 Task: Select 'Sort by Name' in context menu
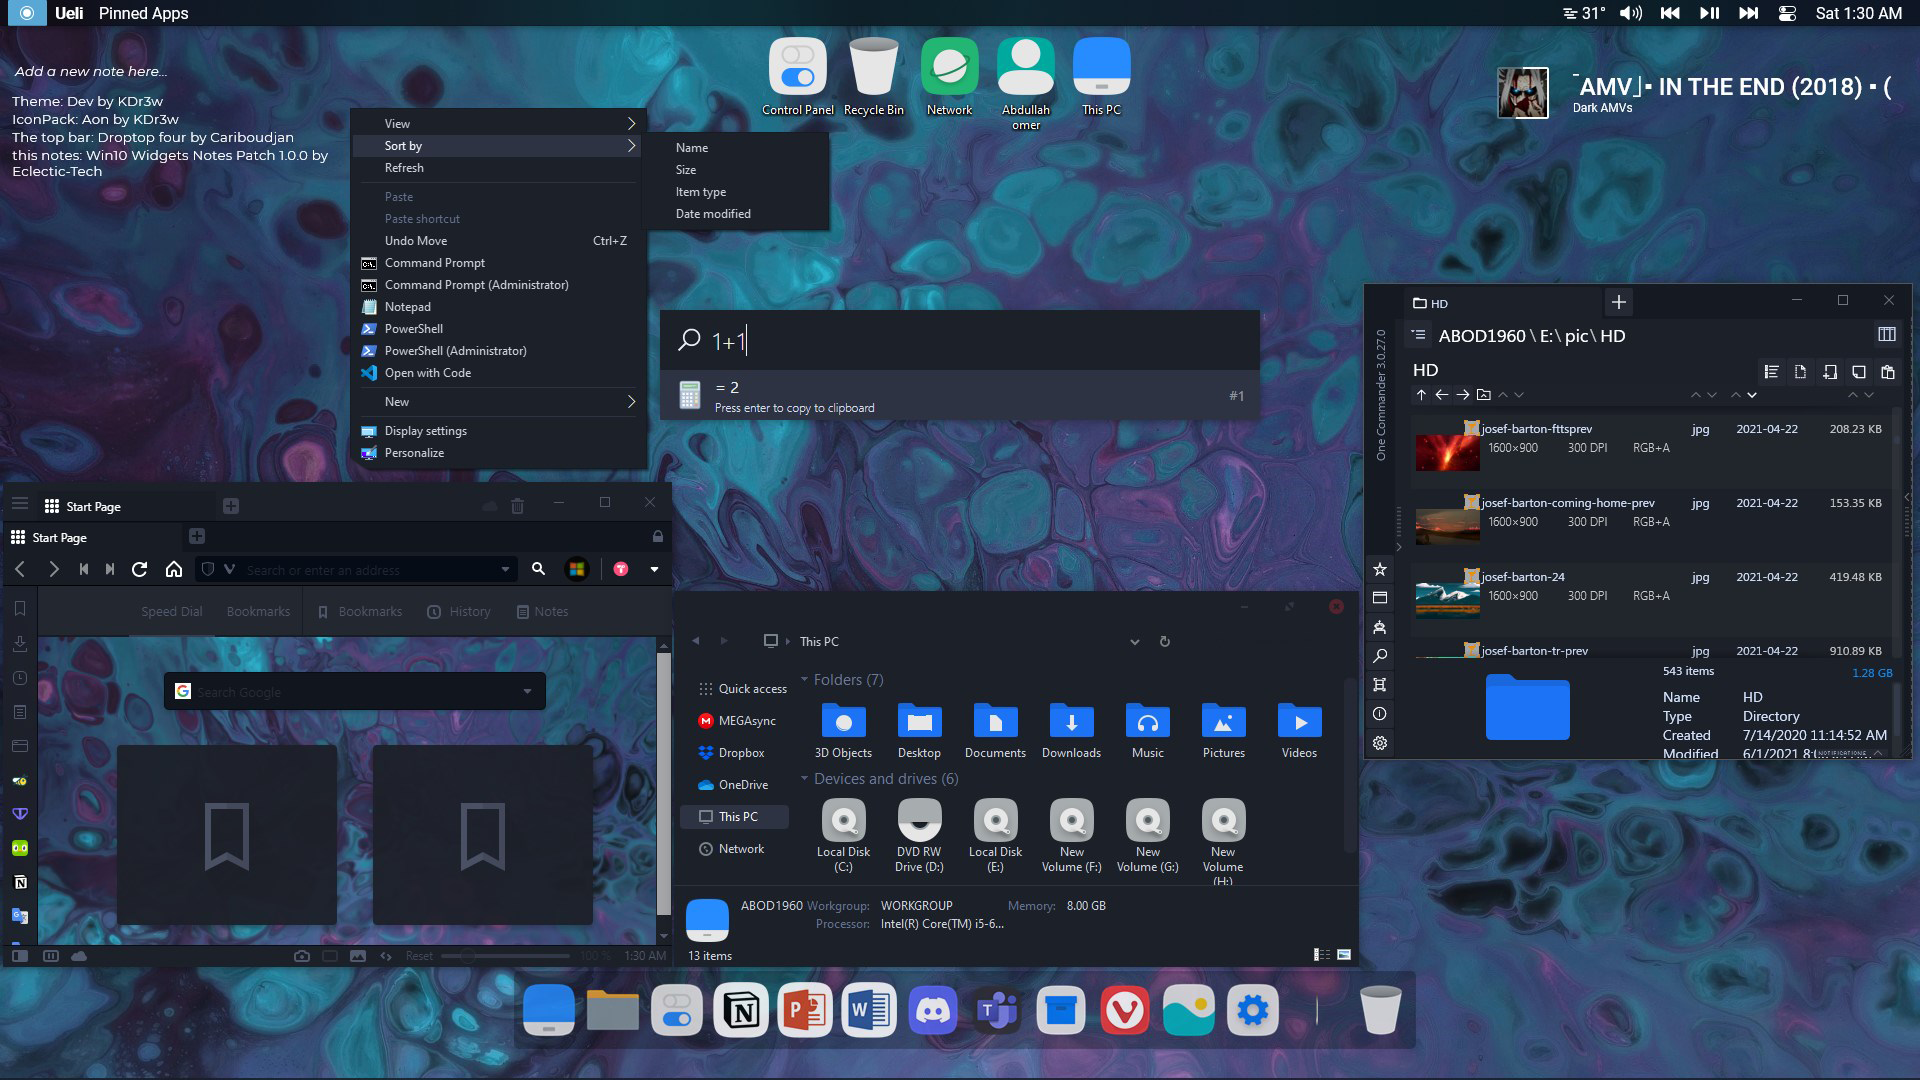691,146
